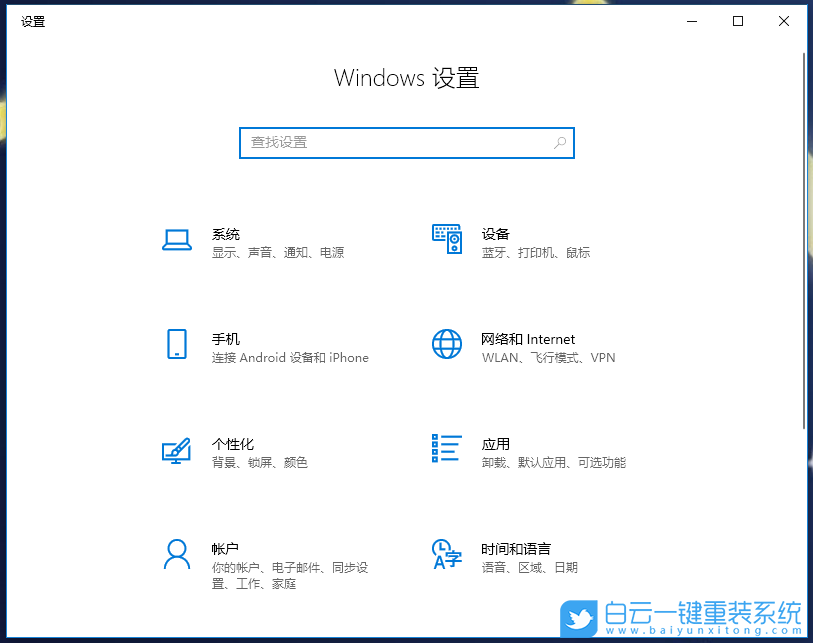Click 连接 Android 设备和 iPhone text
Viewport: 813px width, 643px height.
coord(291,358)
